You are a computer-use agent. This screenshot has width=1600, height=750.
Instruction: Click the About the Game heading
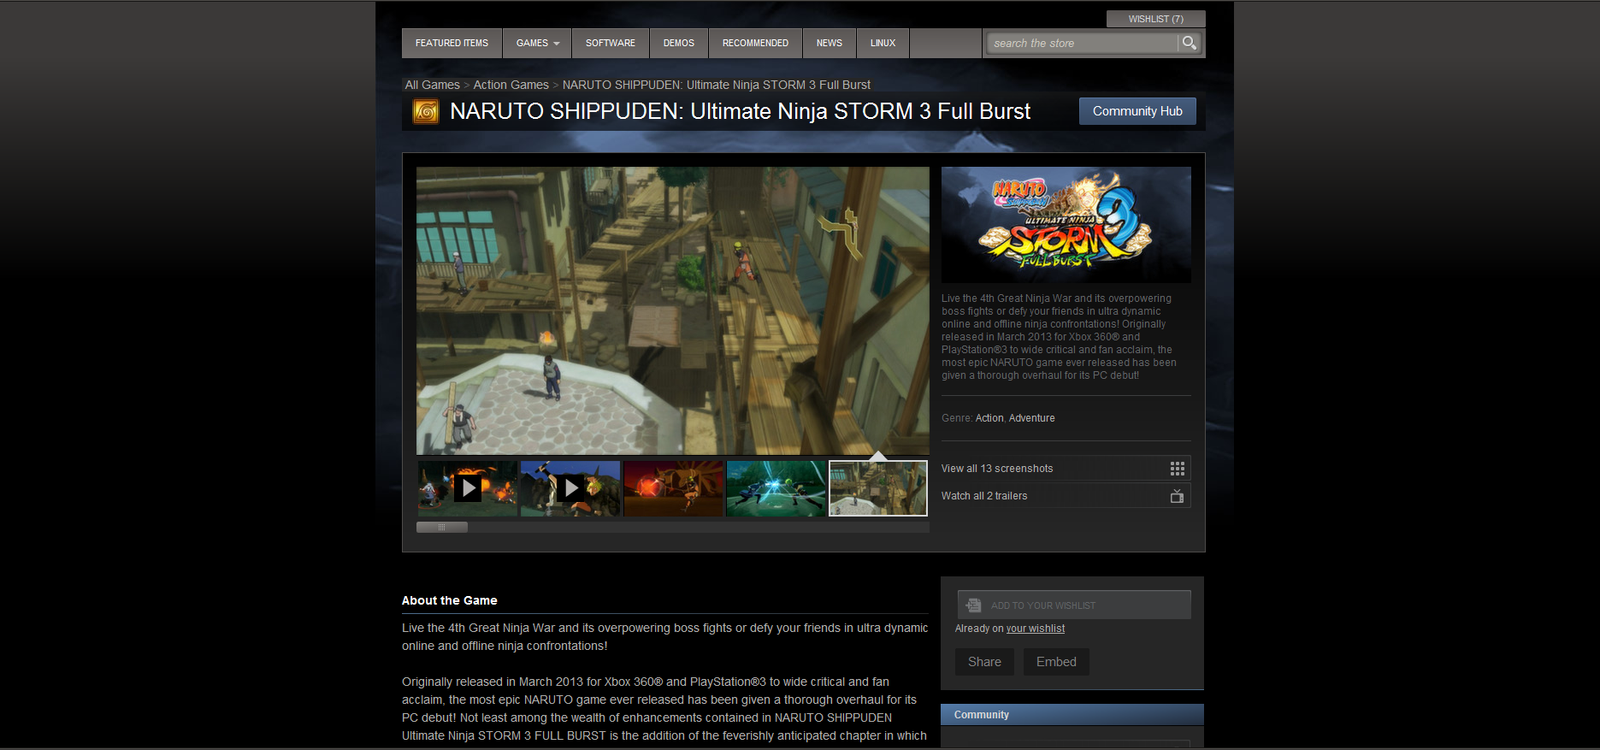click(x=450, y=601)
